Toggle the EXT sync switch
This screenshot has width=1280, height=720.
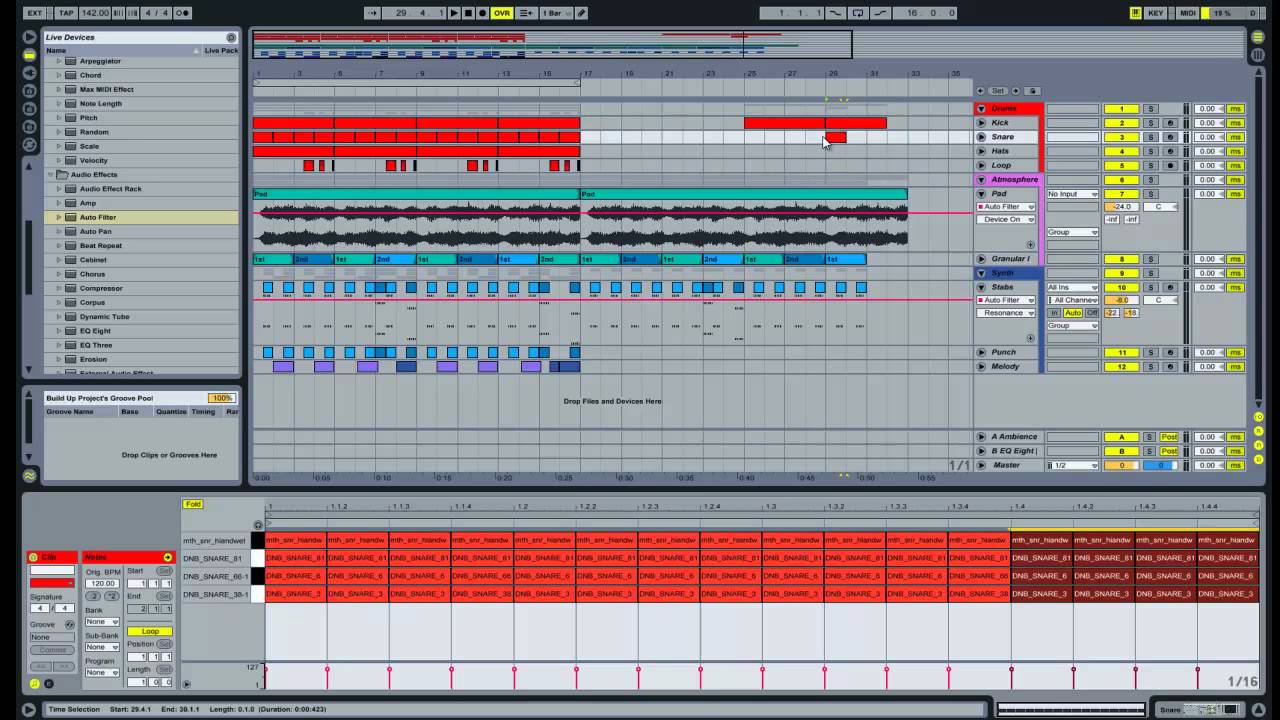(35, 13)
